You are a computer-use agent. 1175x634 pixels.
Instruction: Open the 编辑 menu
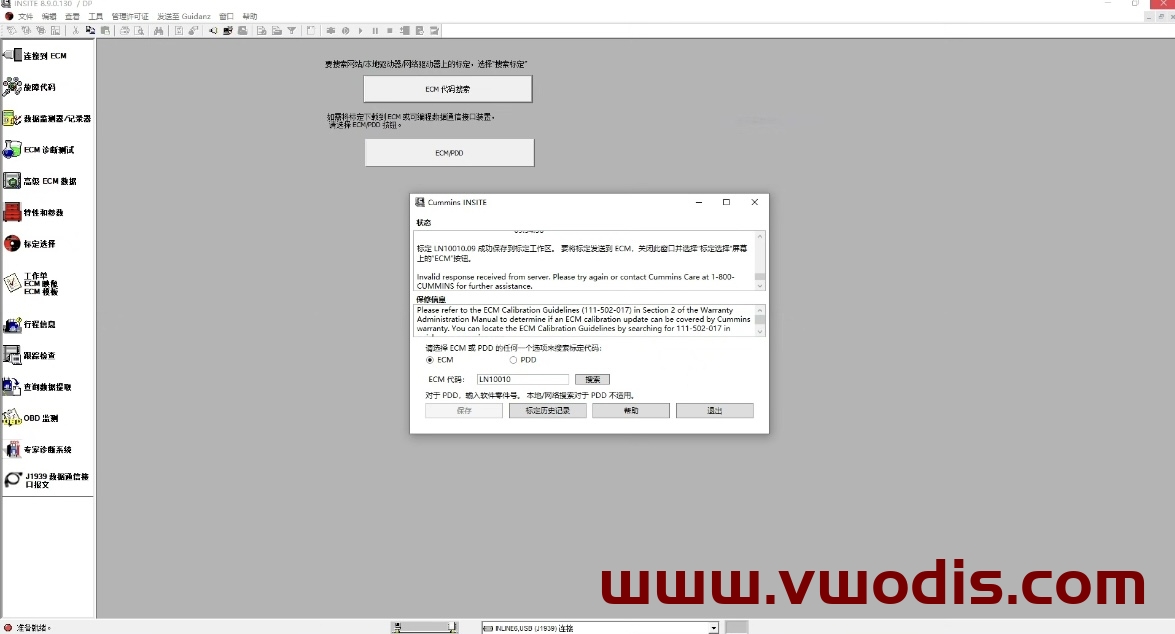point(49,16)
